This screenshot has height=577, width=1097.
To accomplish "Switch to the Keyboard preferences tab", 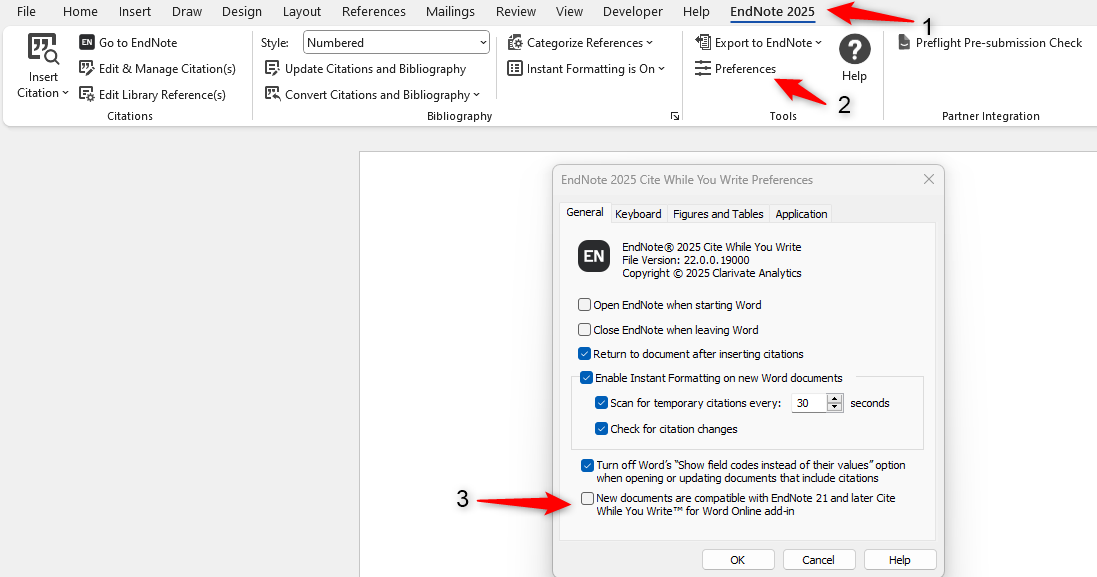I will point(638,213).
